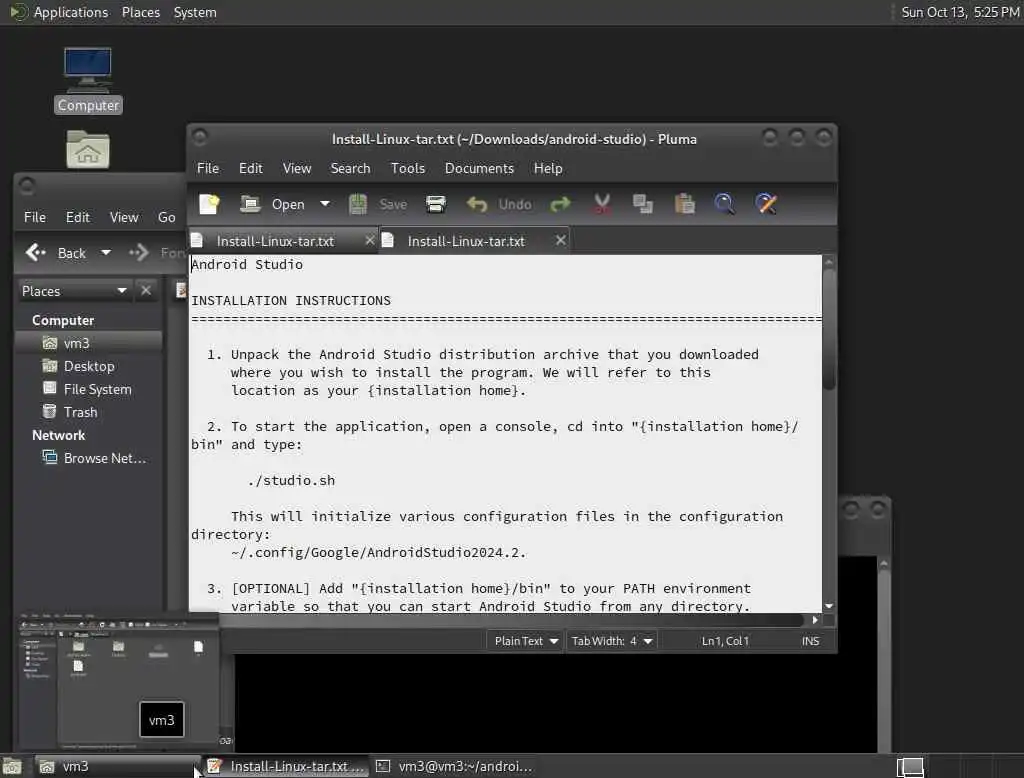The image size is (1024, 778).
Task: Switch to Install-Linux-tar.txt taskbar entry
Action: 286,766
